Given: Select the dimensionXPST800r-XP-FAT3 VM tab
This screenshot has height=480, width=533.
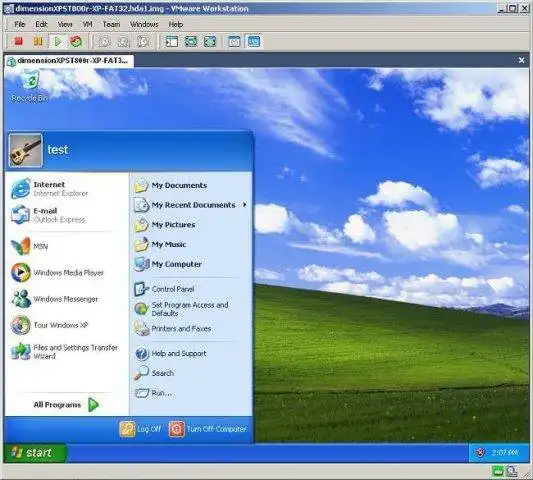Looking at the screenshot, I should click(x=69, y=61).
